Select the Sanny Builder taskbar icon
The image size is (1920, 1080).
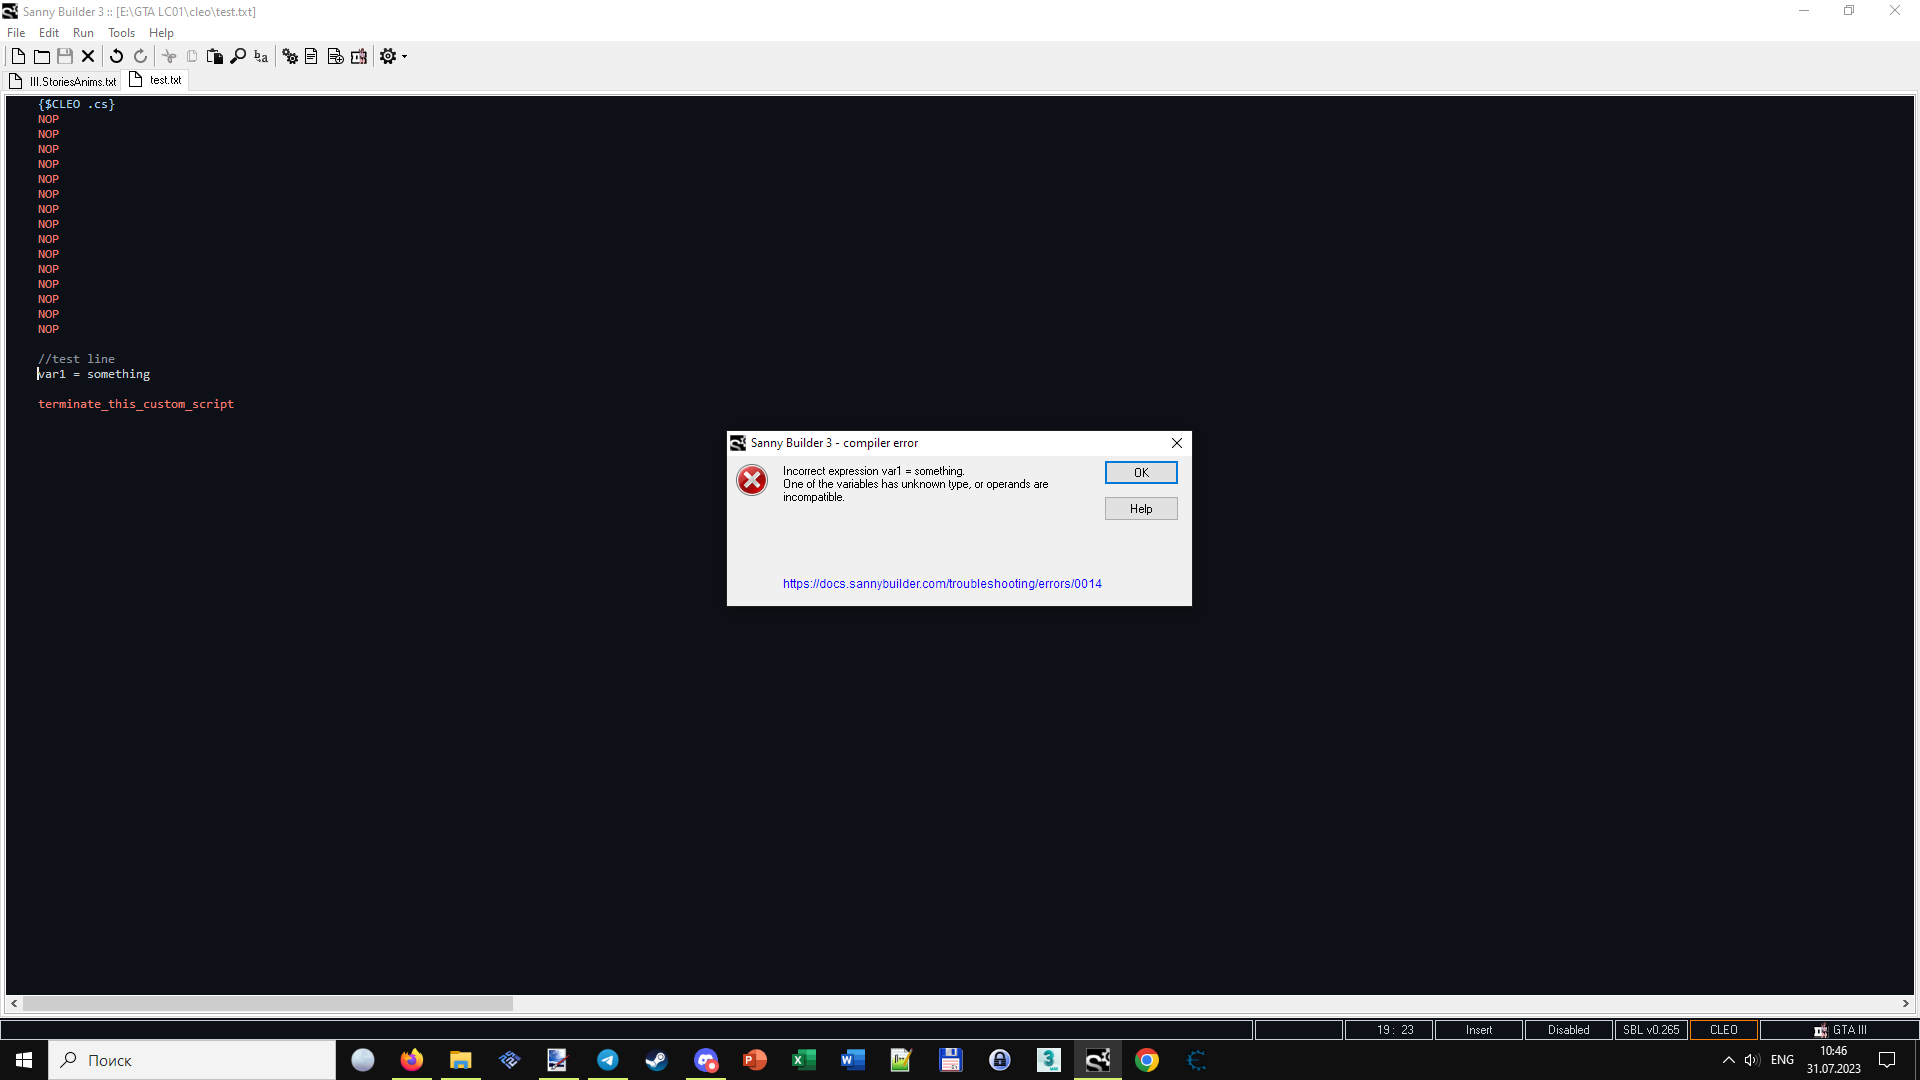pyautogui.click(x=1097, y=1060)
